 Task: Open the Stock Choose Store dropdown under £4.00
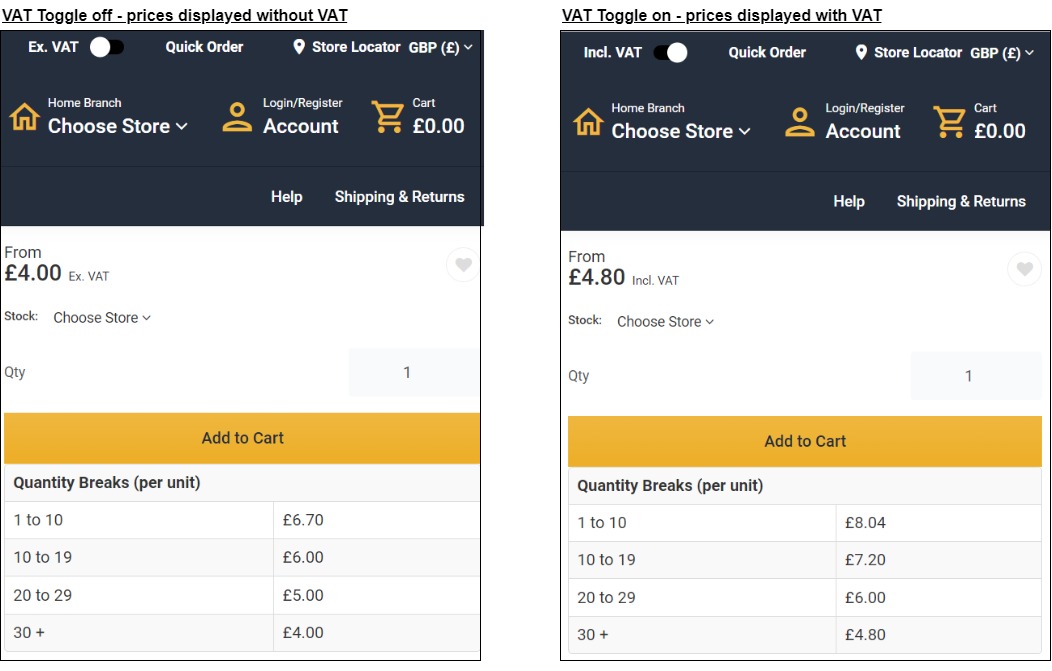[102, 318]
